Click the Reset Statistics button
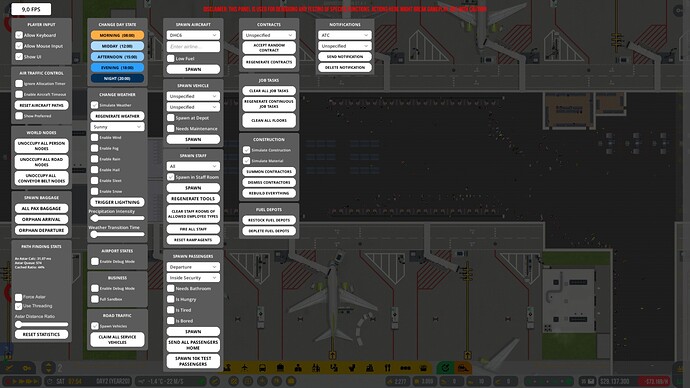 tap(41, 334)
